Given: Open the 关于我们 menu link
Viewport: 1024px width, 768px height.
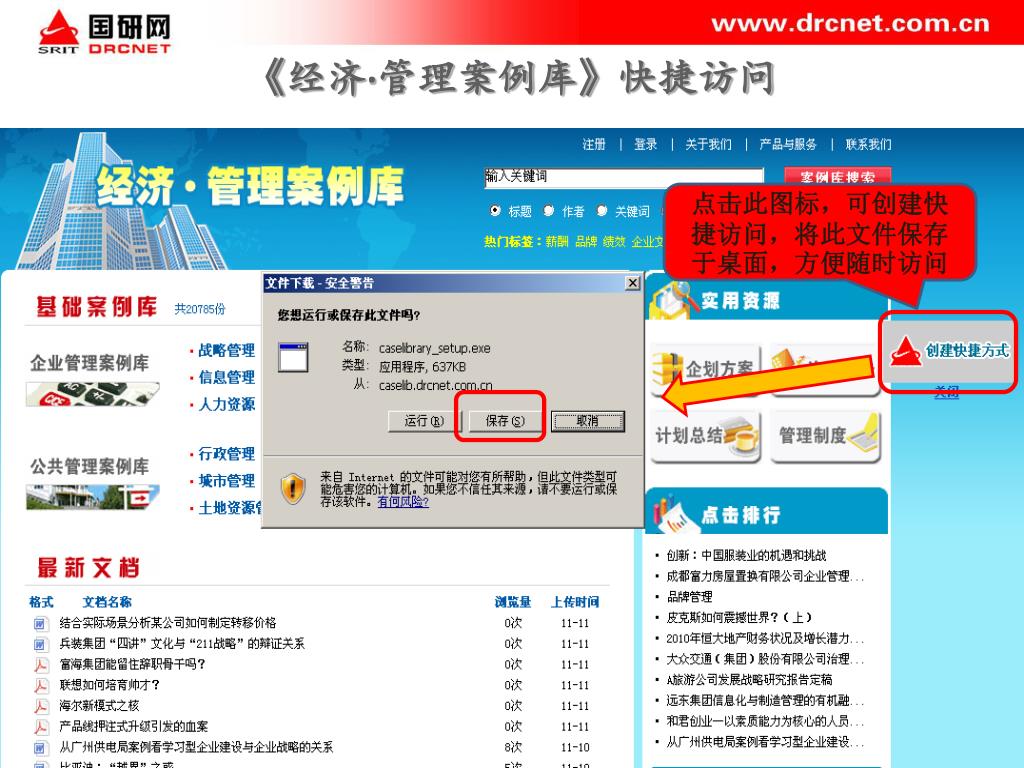Looking at the screenshot, I should pyautogui.click(x=709, y=144).
